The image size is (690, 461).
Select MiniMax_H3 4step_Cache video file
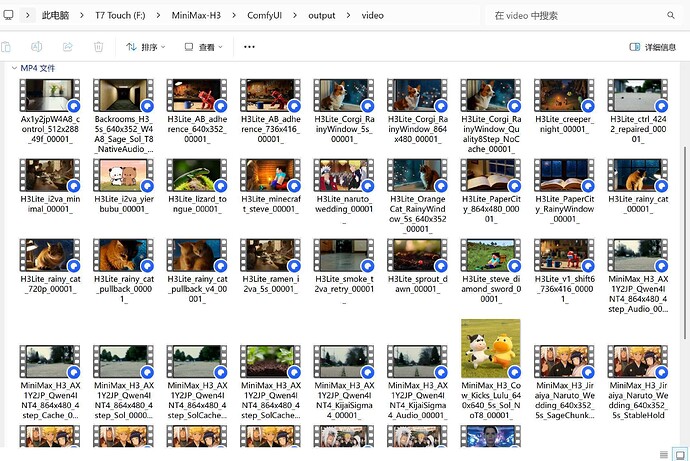[x=50, y=382]
